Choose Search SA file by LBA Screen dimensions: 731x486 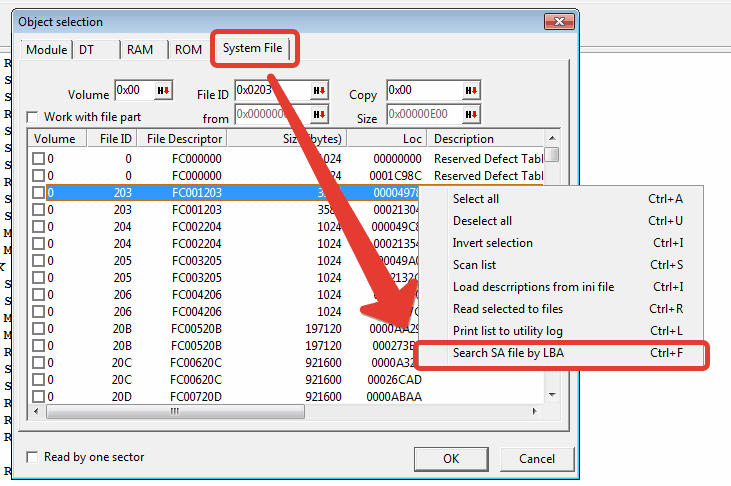[561, 353]
